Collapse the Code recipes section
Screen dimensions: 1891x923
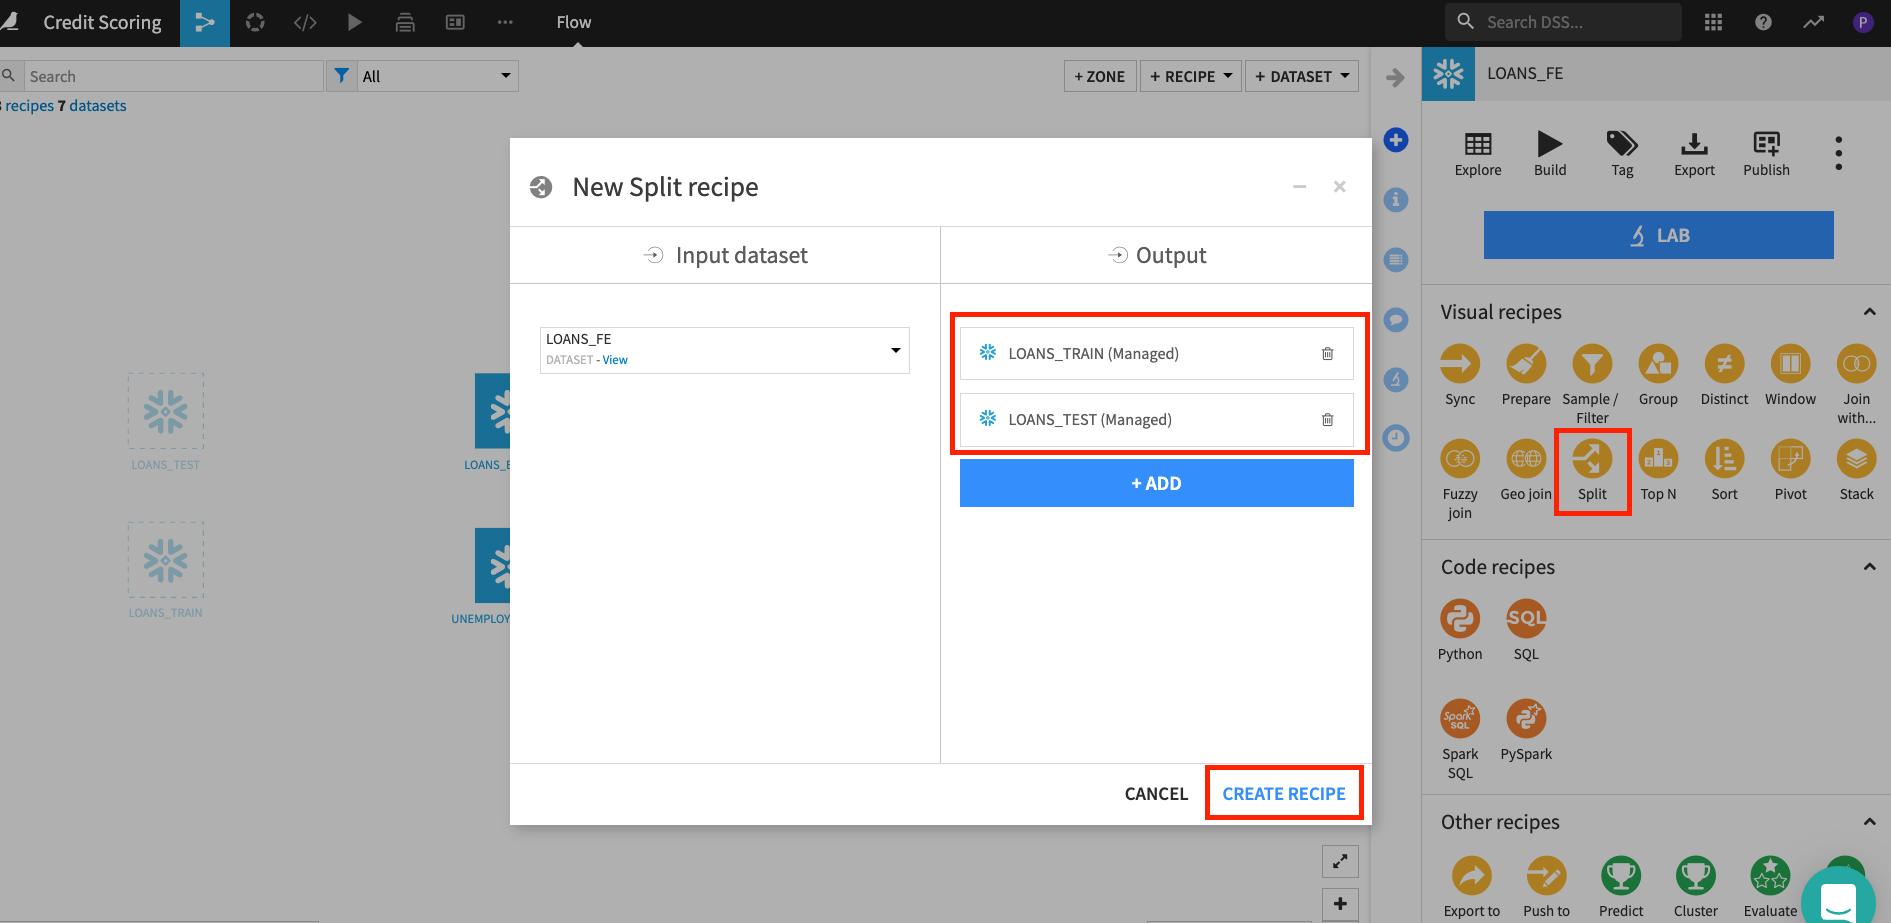[1869, 567]
